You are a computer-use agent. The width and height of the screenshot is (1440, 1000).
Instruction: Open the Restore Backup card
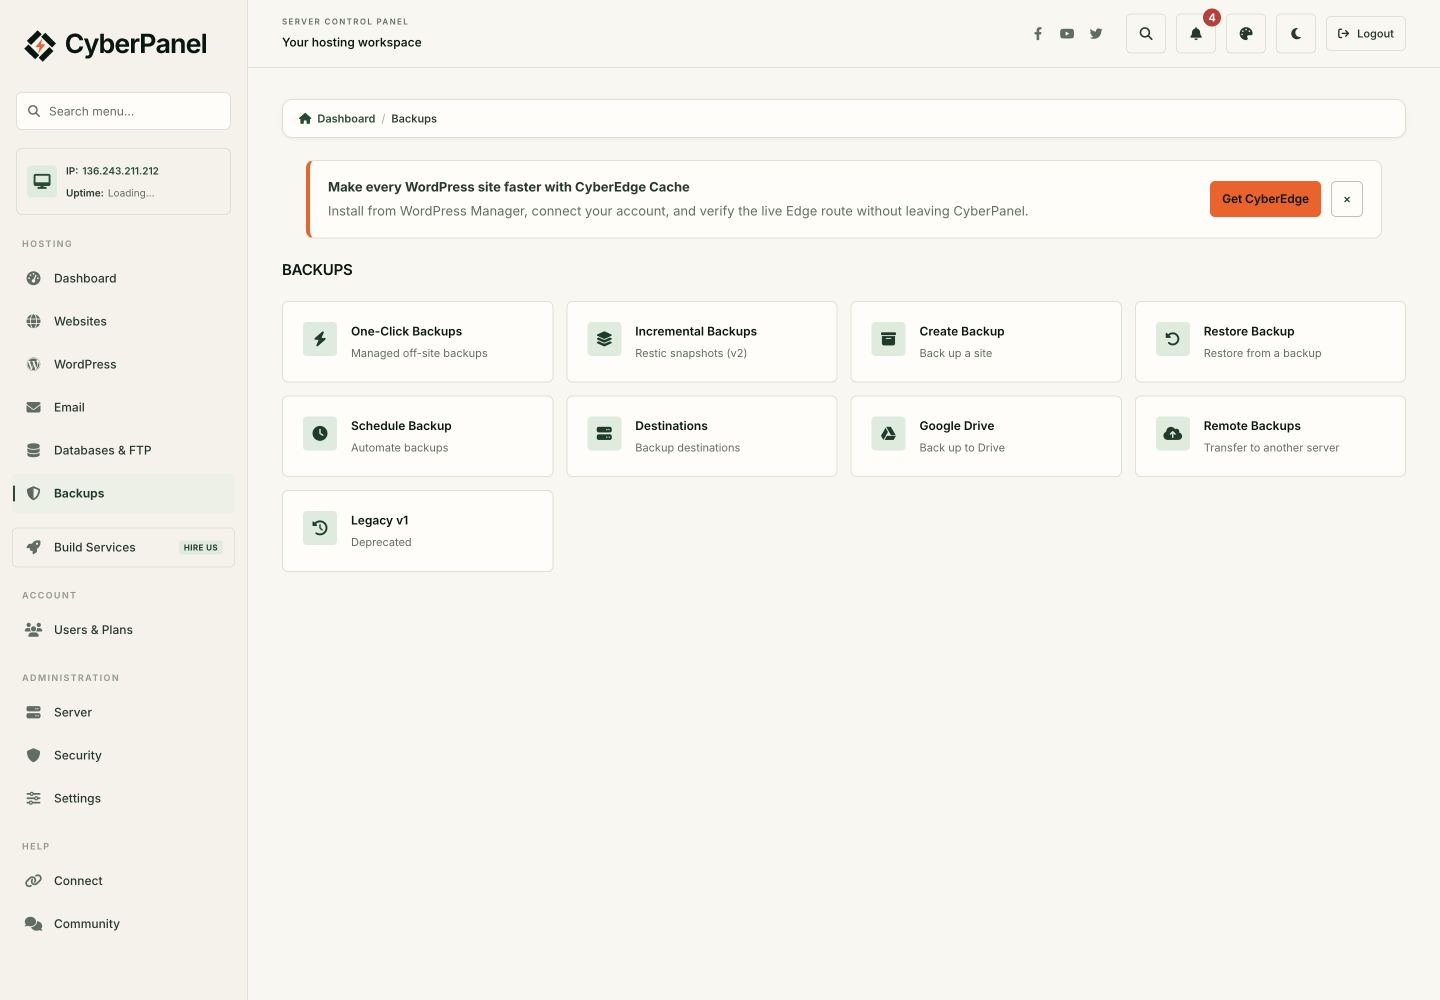tap(1270, 342)
